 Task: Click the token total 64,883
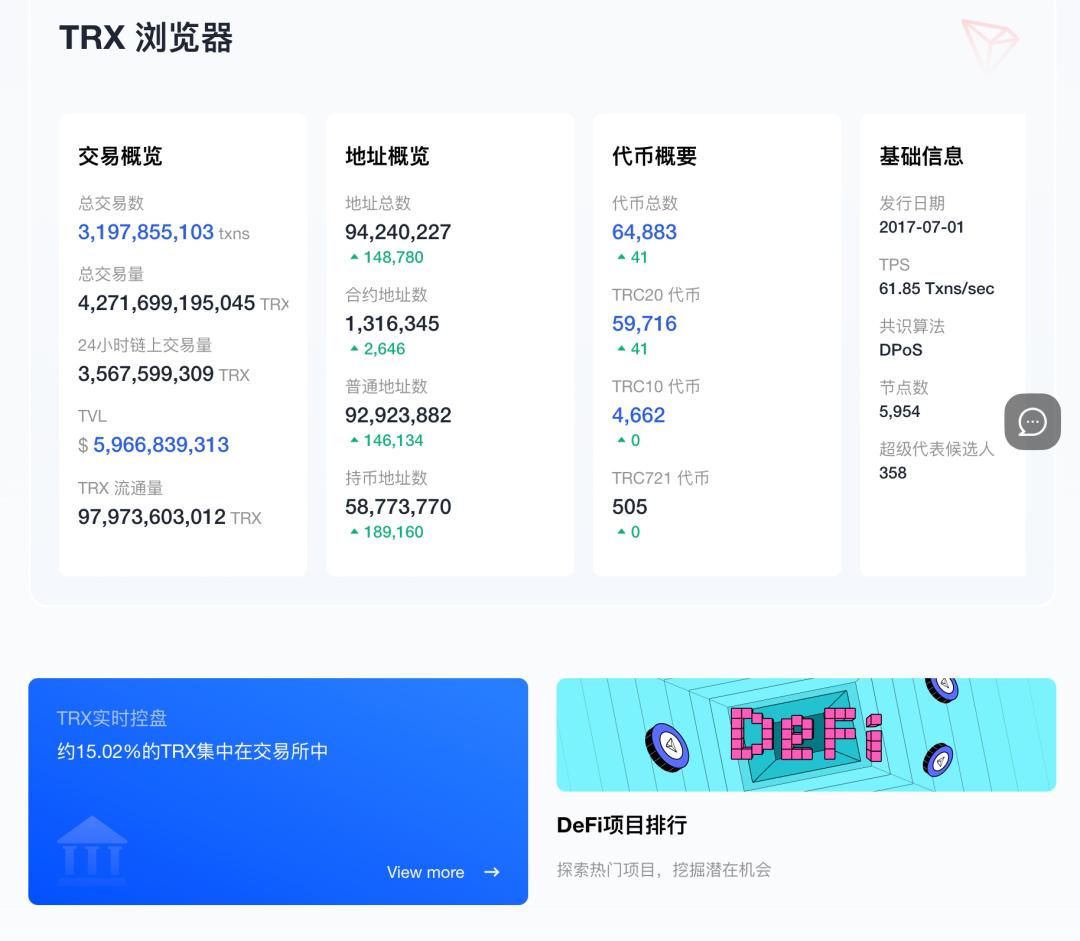644,232
